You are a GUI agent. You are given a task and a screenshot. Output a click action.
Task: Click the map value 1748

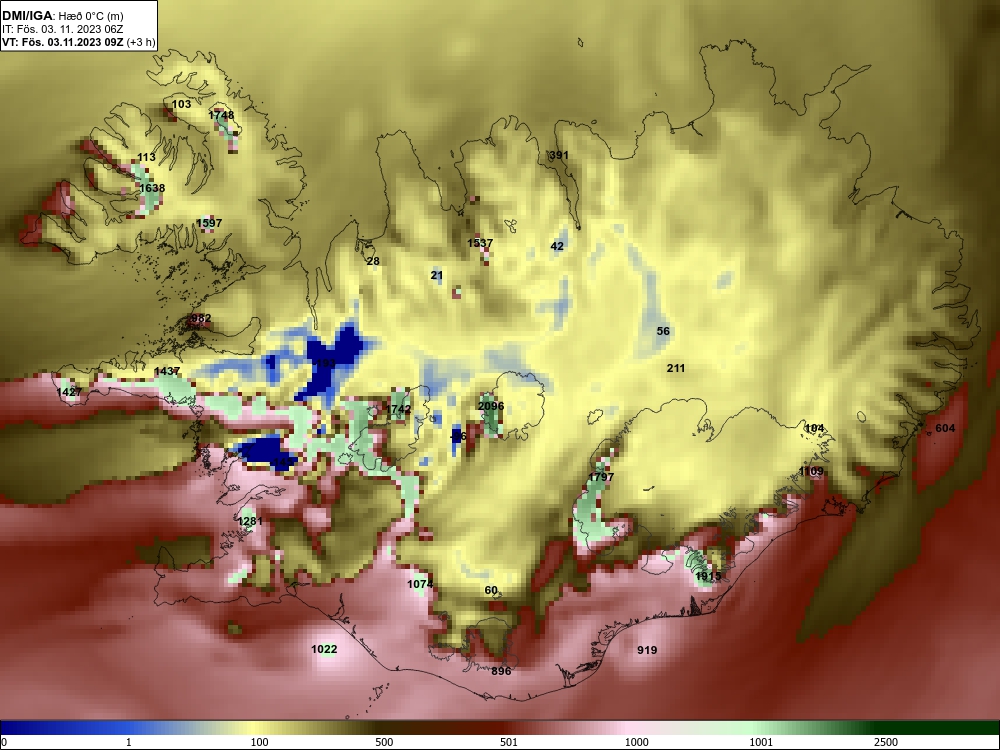tap(221, 115)
